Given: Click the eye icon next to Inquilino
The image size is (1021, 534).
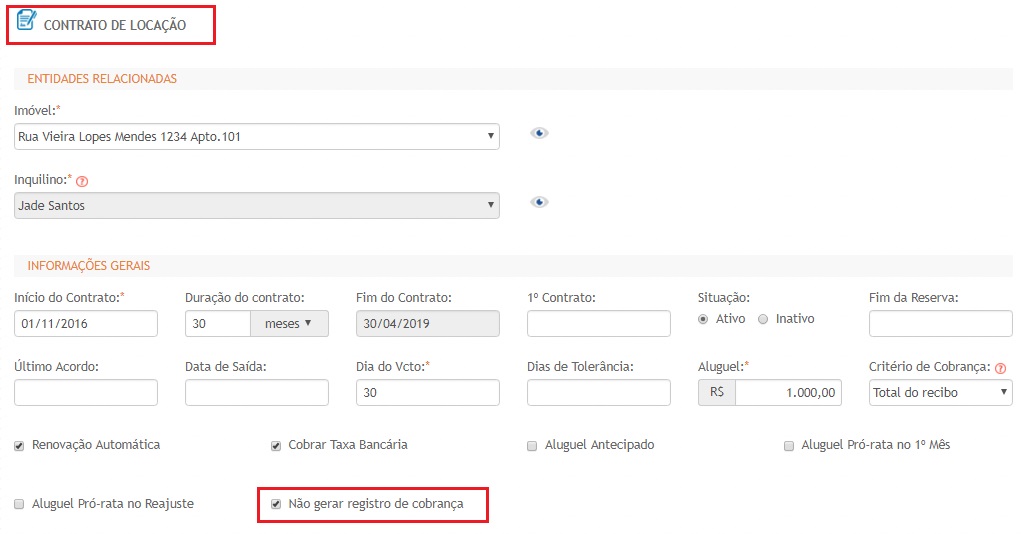Looking at the screenshot, I should 539,202.
